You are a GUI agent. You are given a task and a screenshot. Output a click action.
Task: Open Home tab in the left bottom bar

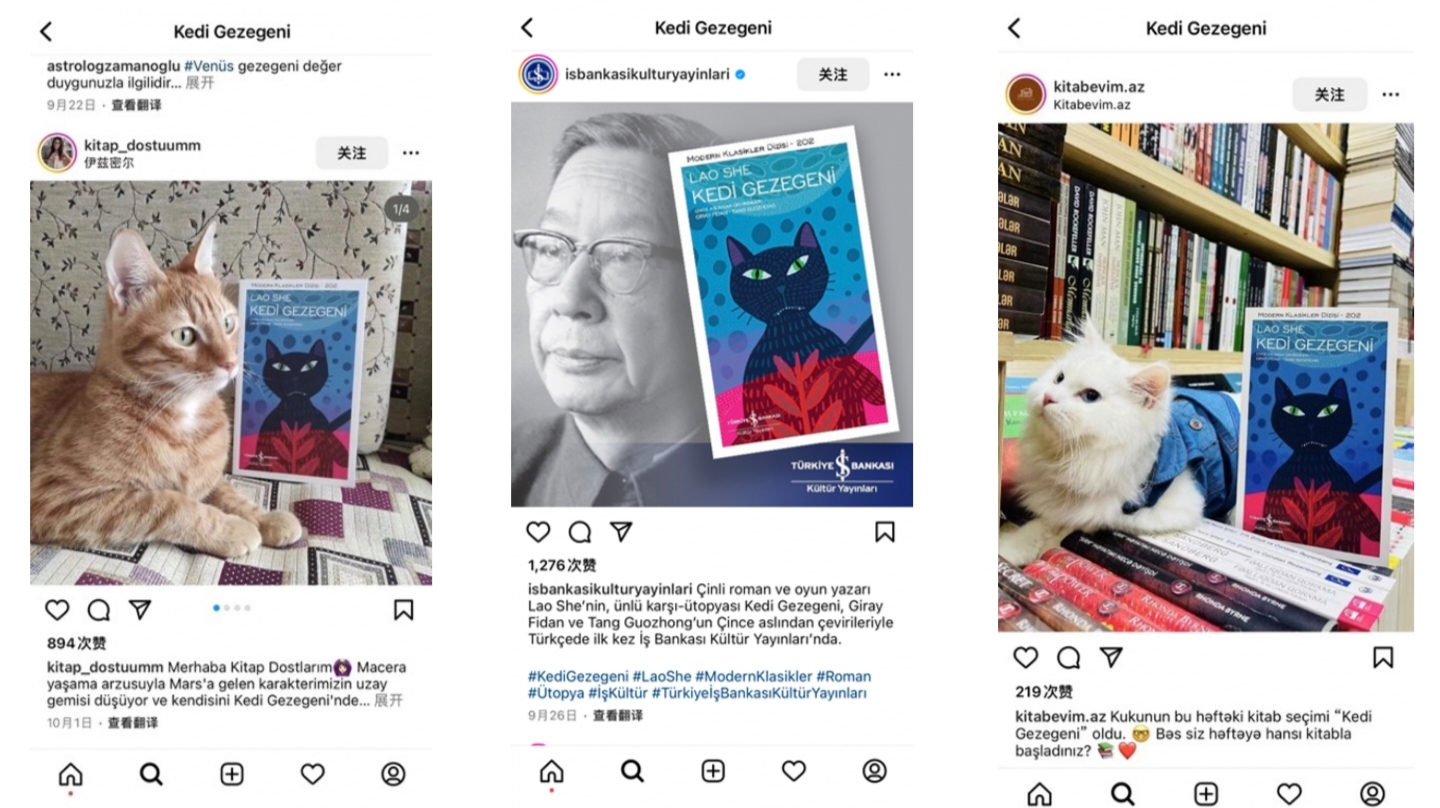tap(70, 774)
